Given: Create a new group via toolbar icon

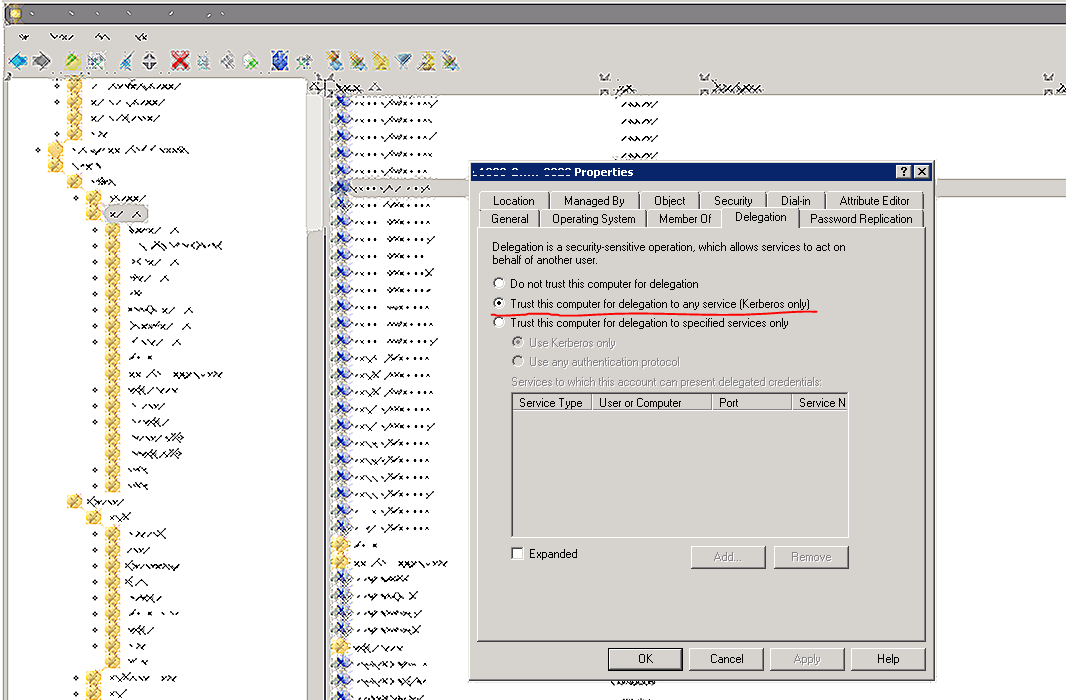Looking at the screenshot, I should [x=358, y=61].
